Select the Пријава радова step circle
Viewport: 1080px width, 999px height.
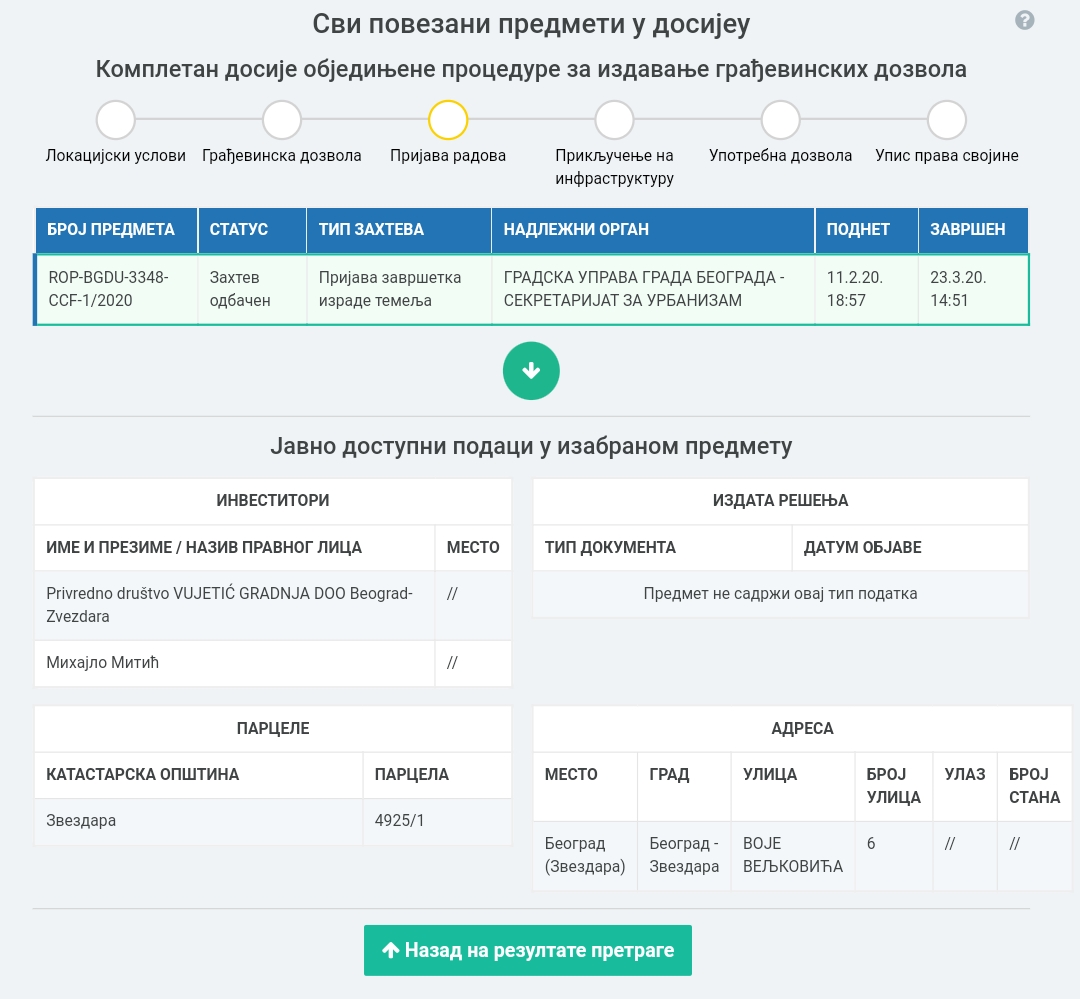(x=448, y=120)
